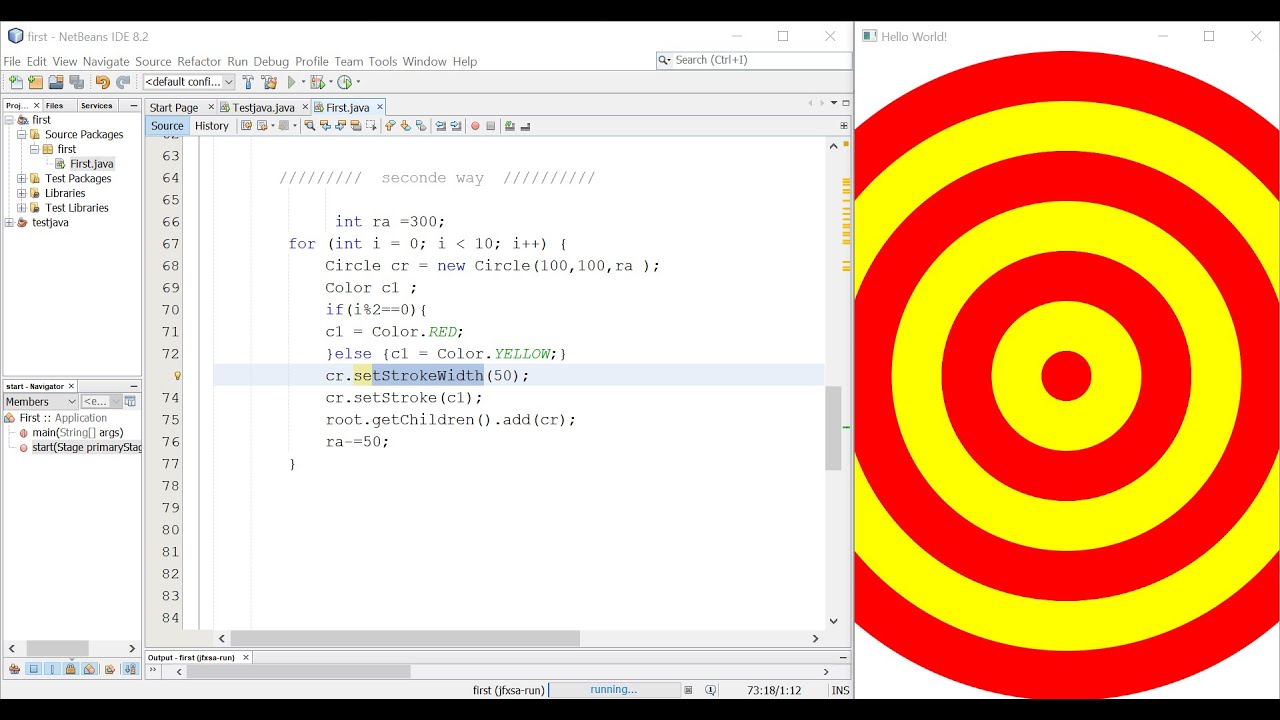Toggle Show Static Members filter in Navigator
Screen dimensions: 1280x720
click(x=52, y=669)
